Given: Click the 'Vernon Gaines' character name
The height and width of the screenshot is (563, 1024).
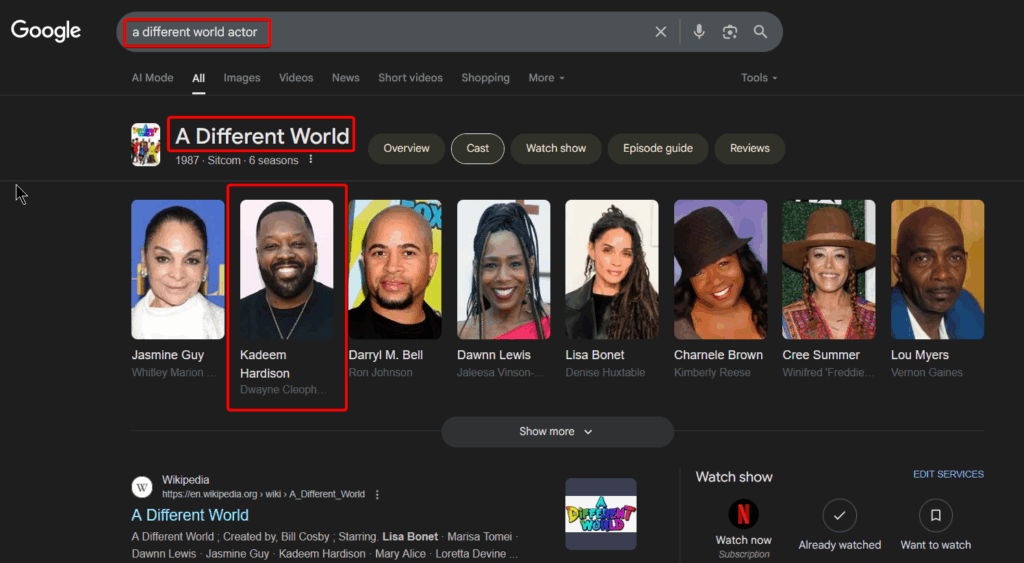Looking at the screenshot, I should coord(927,372).
